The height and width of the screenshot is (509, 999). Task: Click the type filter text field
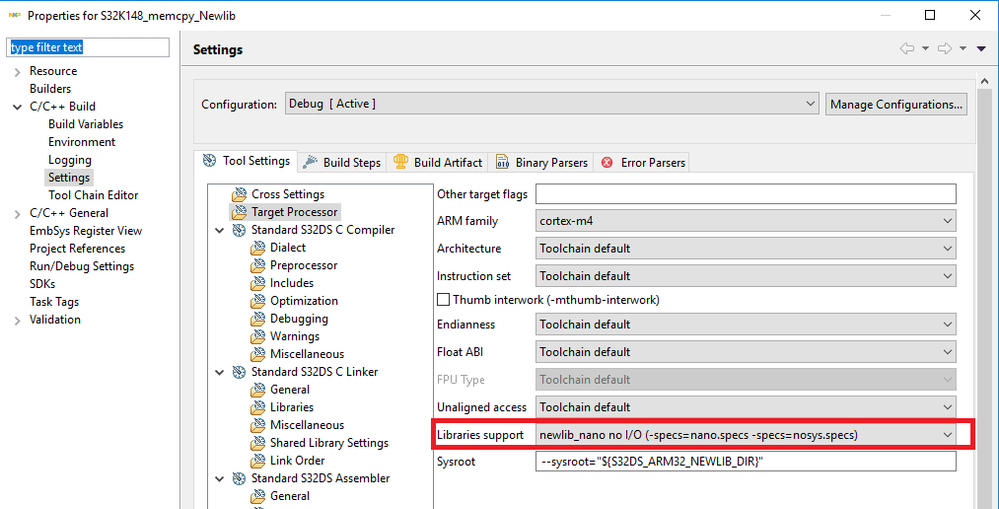pos(88,47)
